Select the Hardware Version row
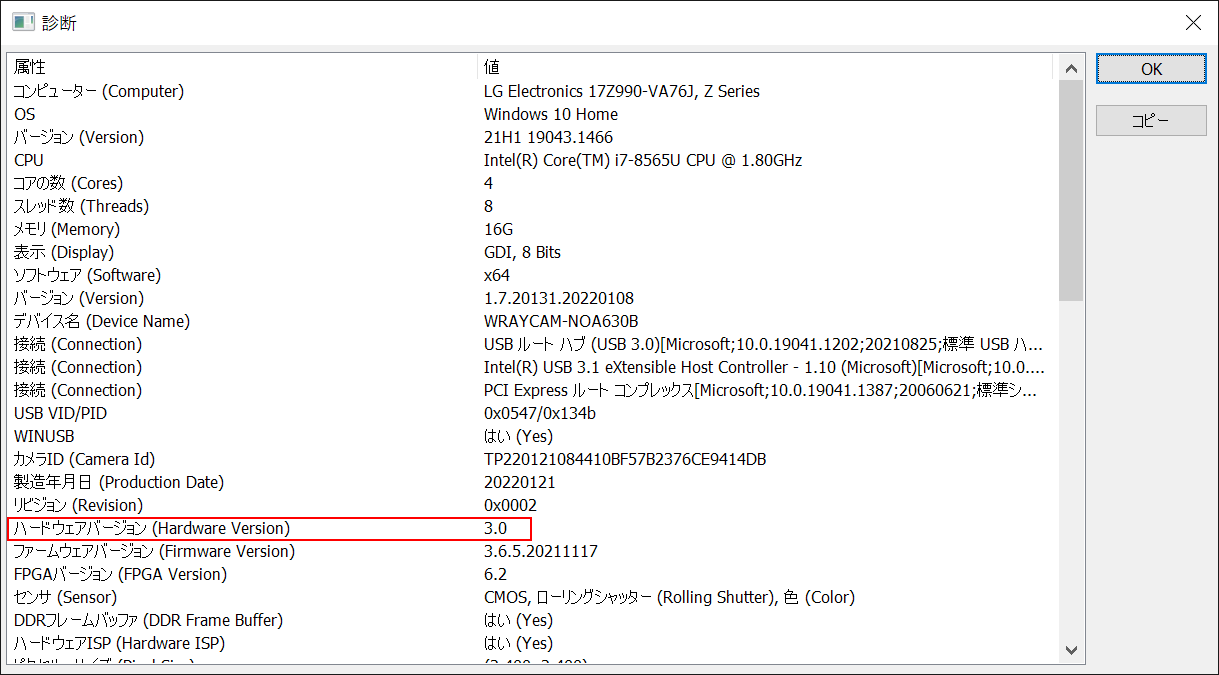Screen dimensions: 1219x675 point(152,528)
